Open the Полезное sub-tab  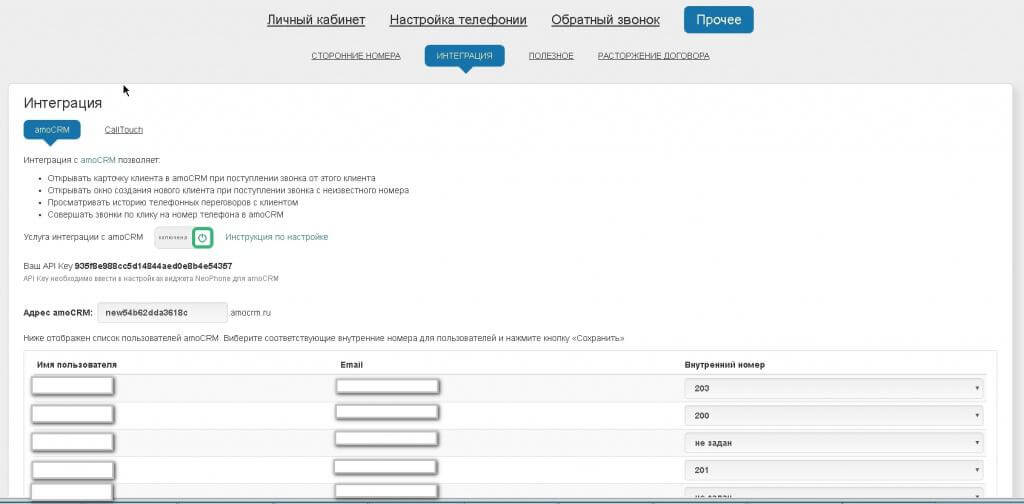tap(551, 56)
